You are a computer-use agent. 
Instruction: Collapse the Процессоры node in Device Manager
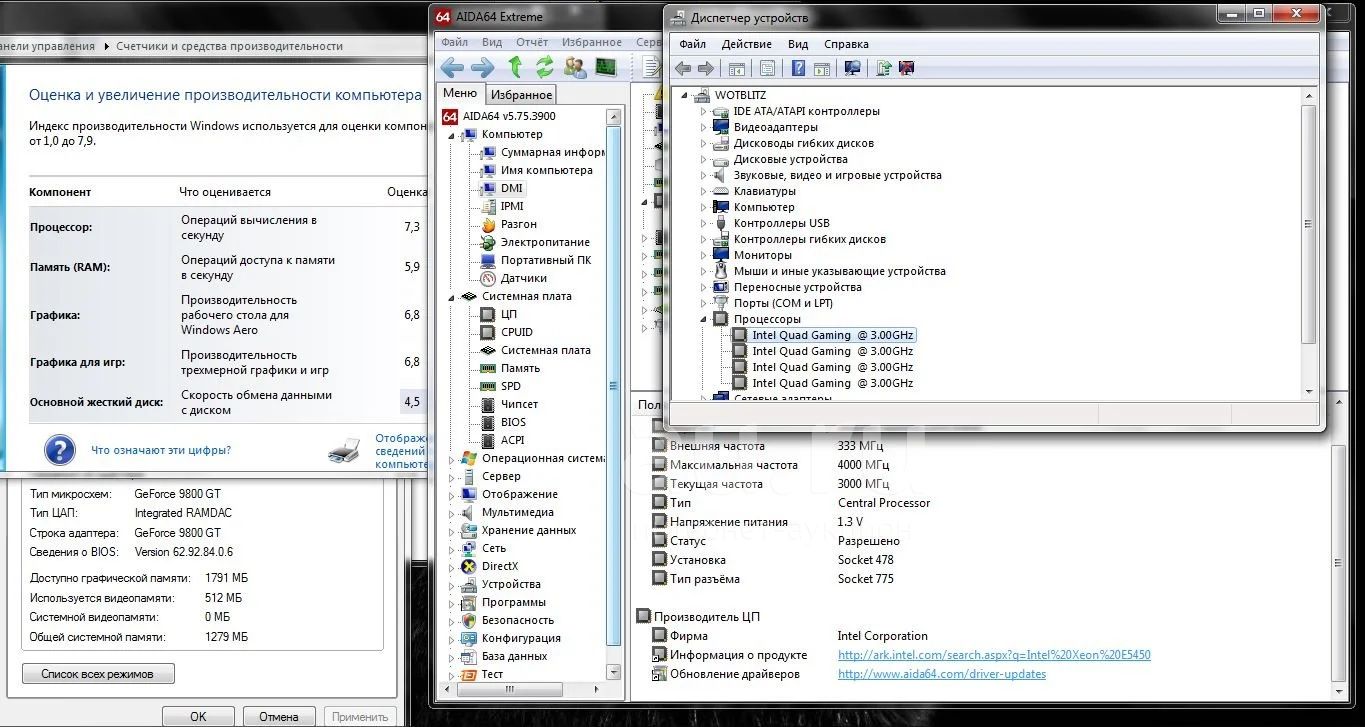click(703, 319)
